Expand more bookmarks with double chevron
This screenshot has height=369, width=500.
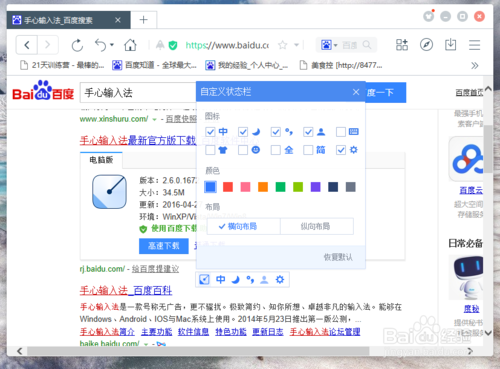[475, 65]
